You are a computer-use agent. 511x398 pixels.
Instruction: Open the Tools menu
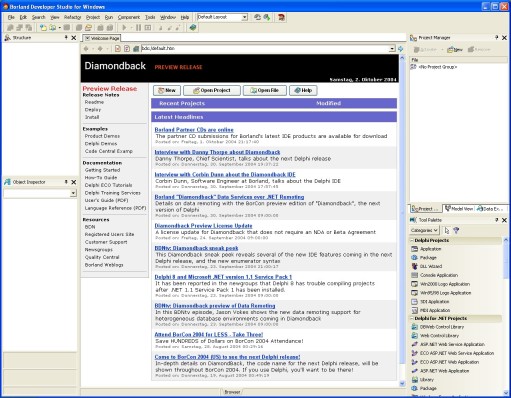(150, 17)
